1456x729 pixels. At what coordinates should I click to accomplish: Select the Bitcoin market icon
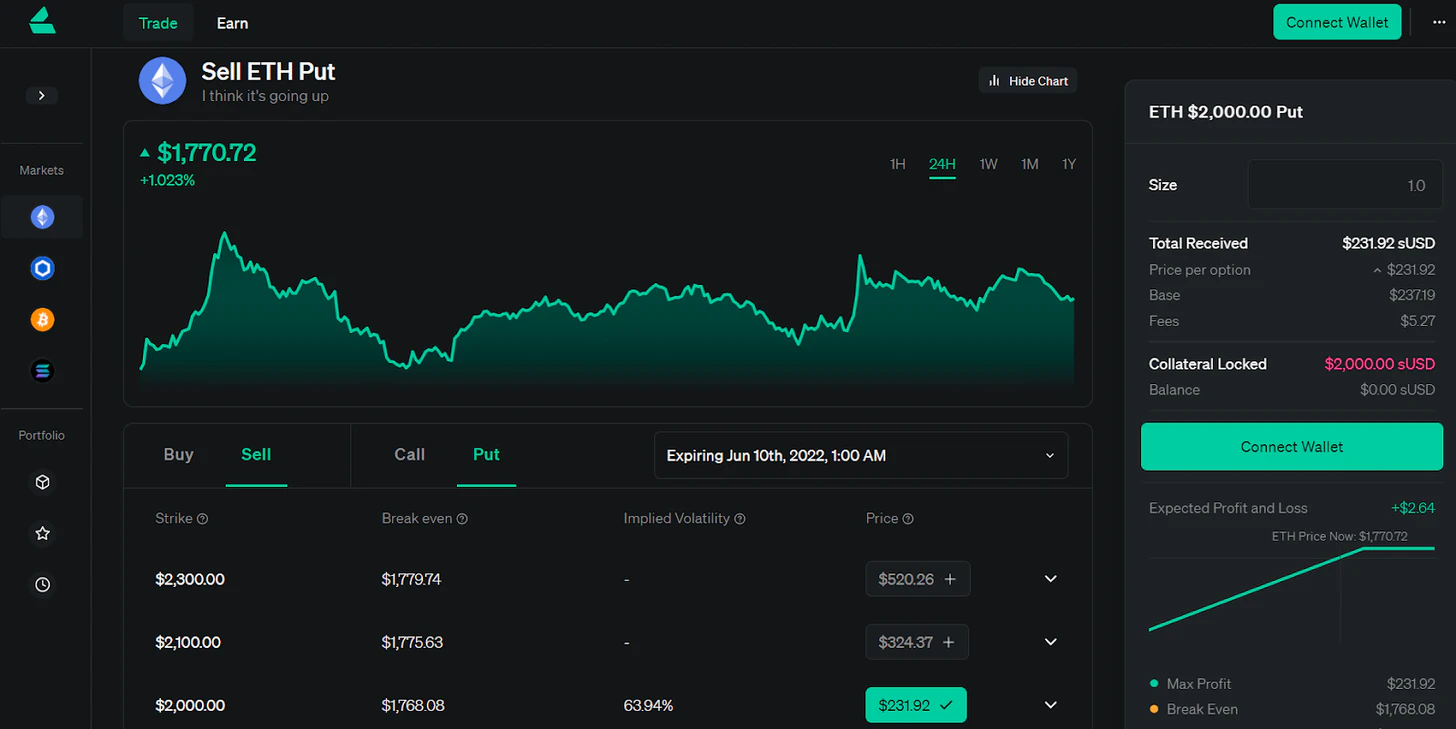(x=42, y=320)
